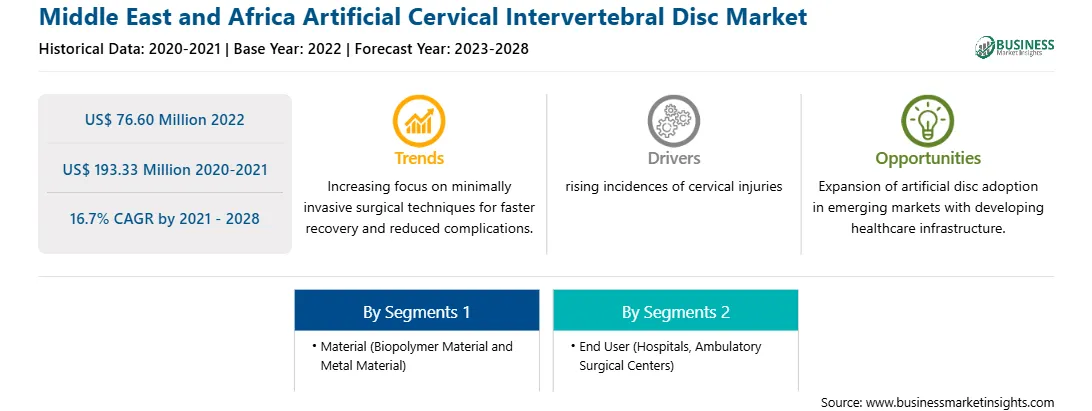The image size is (1092, 411).
Task: Click the US$ 76.60 Million 2022 value
Action: click(x=164, y=119)
